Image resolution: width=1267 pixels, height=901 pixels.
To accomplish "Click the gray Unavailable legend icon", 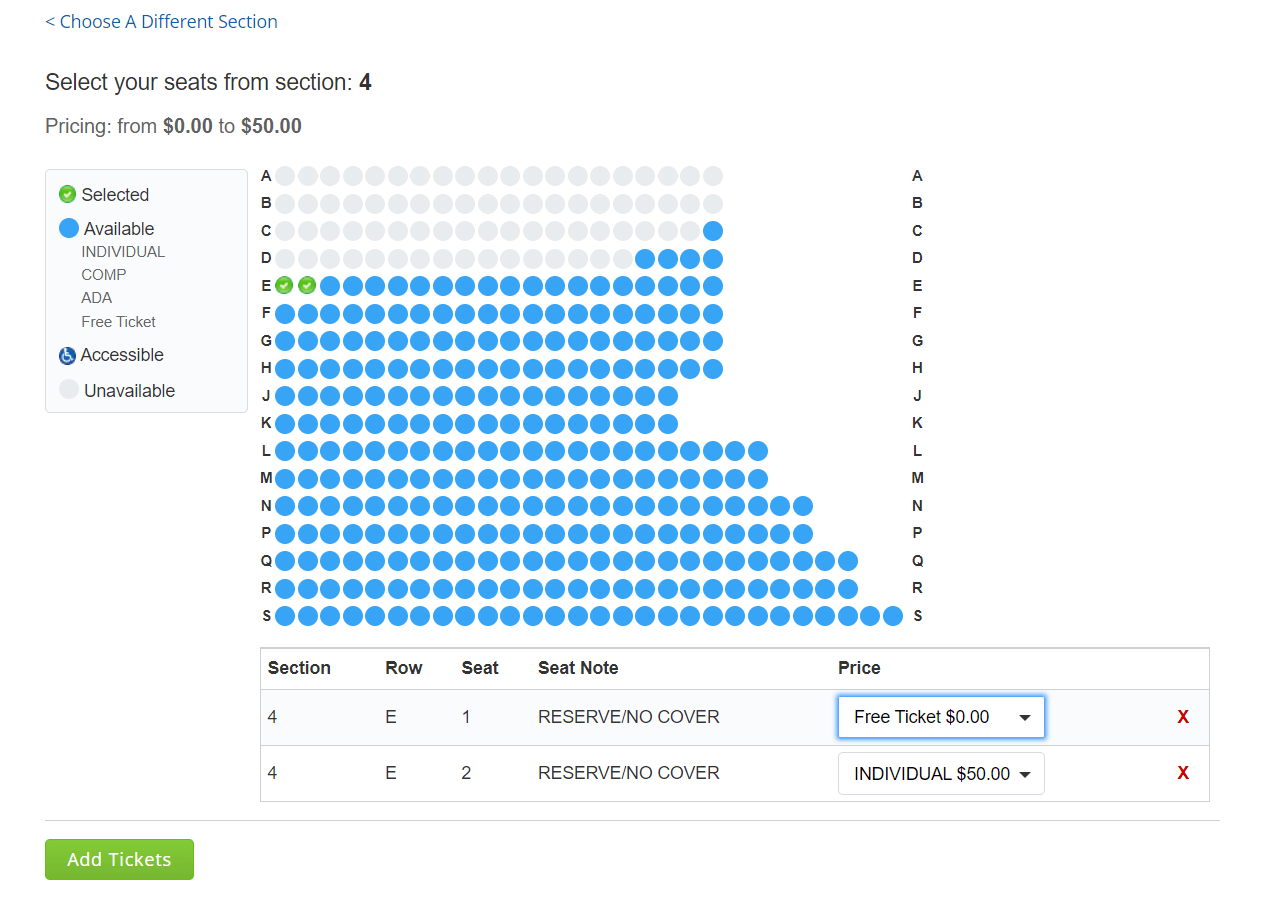I will tap(68, 390).
